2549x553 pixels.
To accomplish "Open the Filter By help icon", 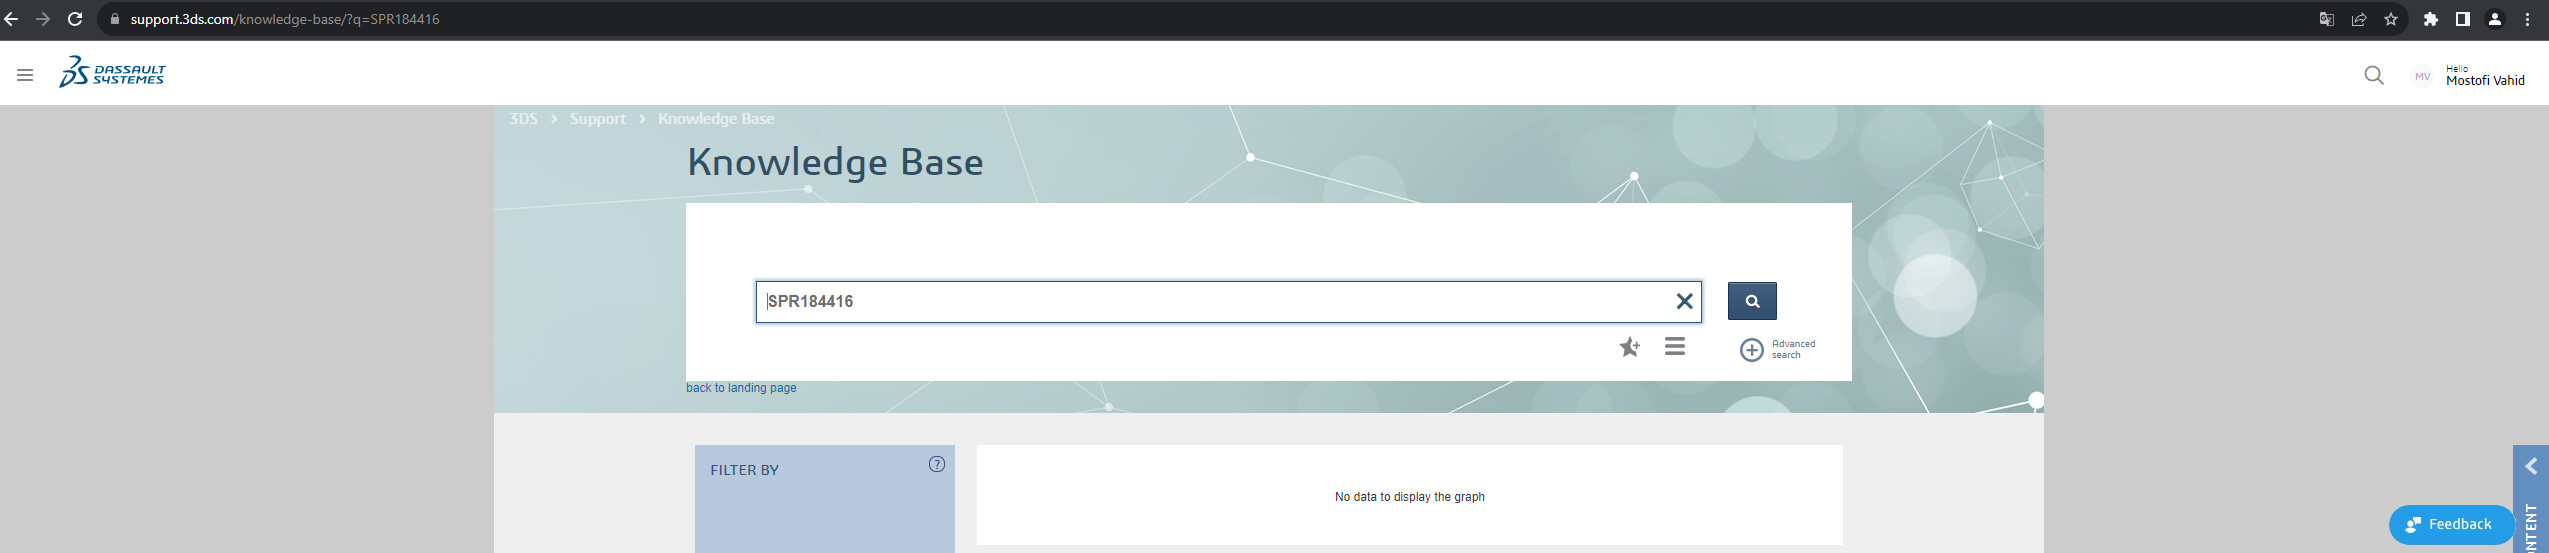I will [936, 464].
